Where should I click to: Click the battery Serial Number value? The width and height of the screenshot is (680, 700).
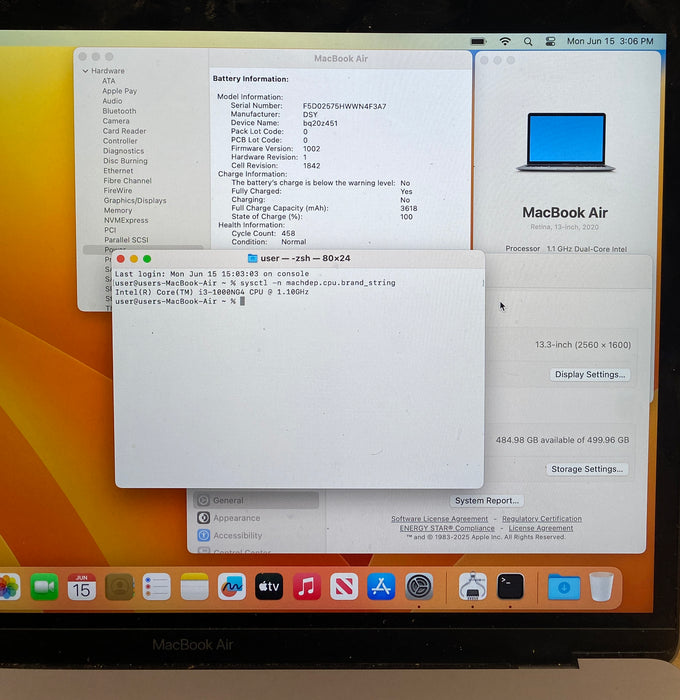point(344,106)
